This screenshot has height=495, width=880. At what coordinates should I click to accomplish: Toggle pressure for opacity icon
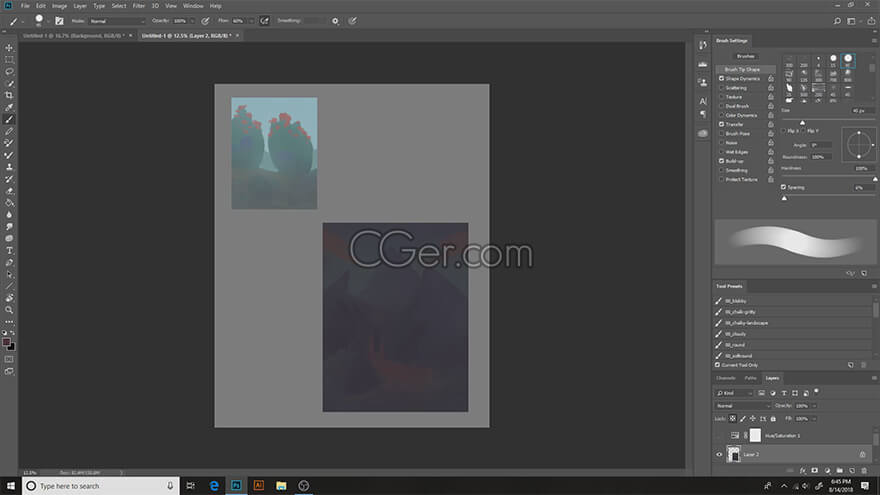(205, 21)
